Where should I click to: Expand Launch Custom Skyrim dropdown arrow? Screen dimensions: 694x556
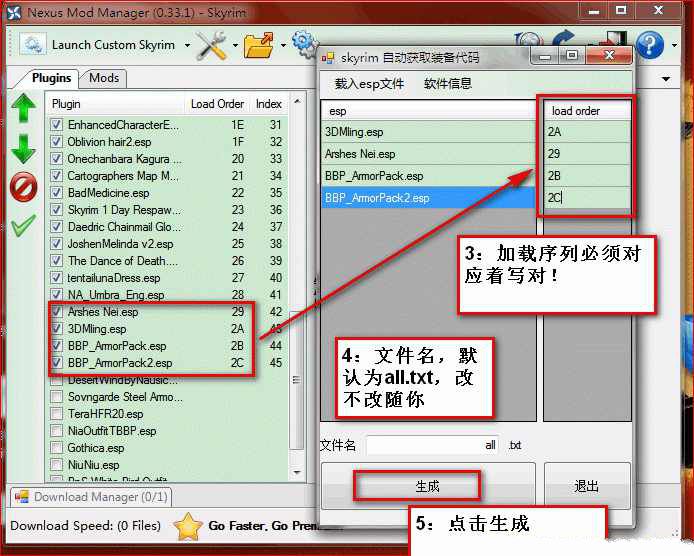point(187,45)
